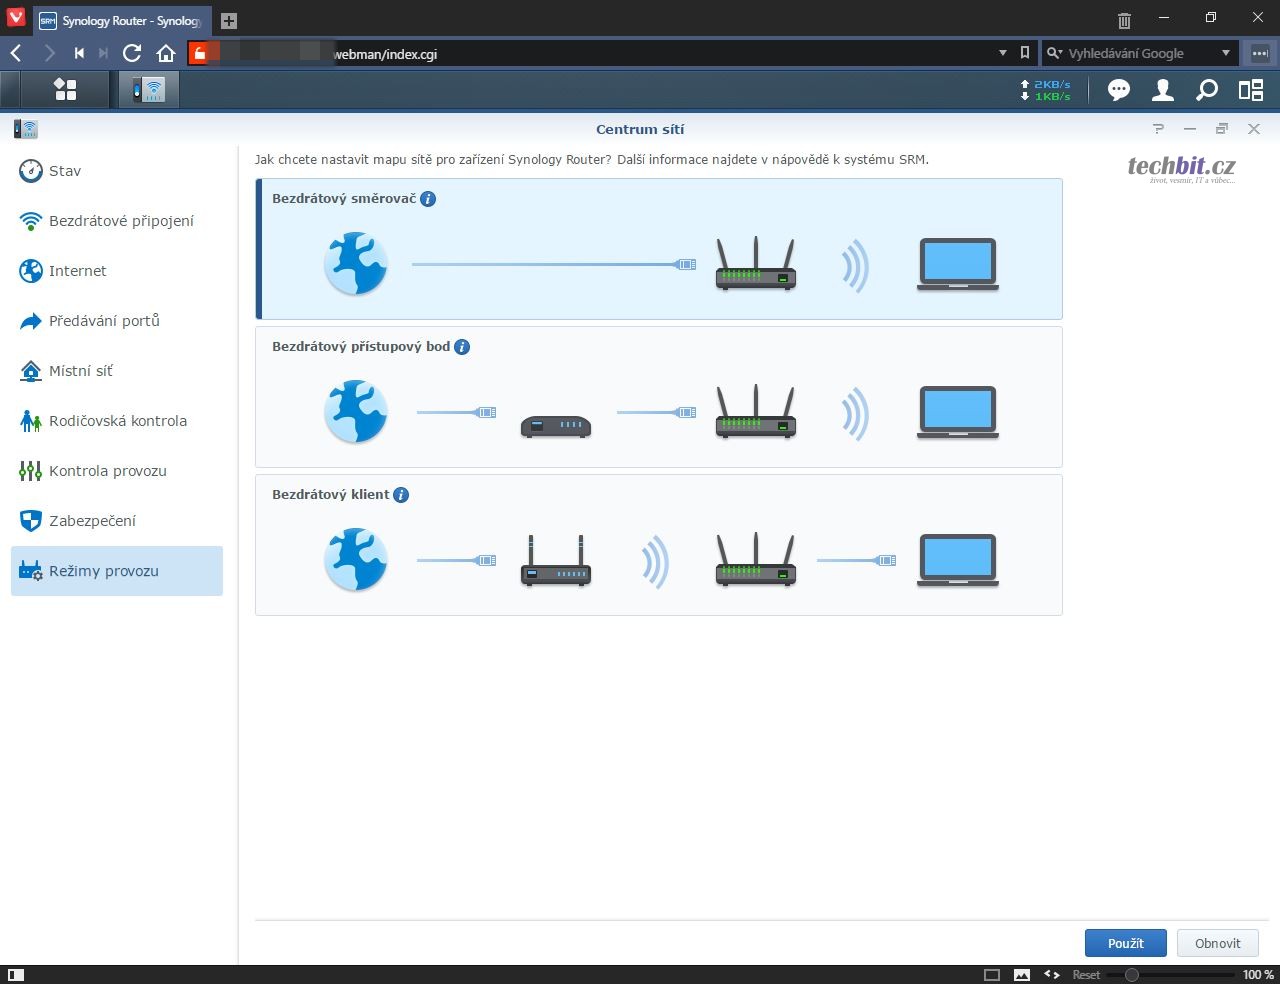The height and width of the screenshot is (984, 1280).
Task: Click info icon next to Bezdrátový klient
Action: (401, 495)
